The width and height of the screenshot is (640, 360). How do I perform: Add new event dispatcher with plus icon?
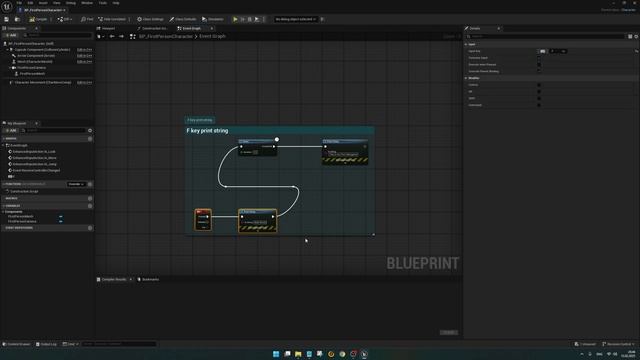90,228
